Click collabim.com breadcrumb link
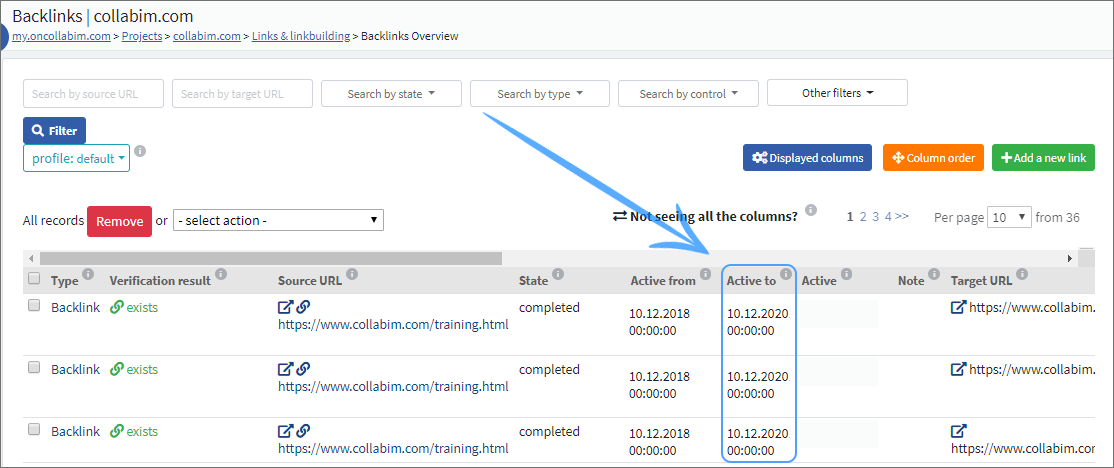The image size is (1114, 468). tap(207, 36)
